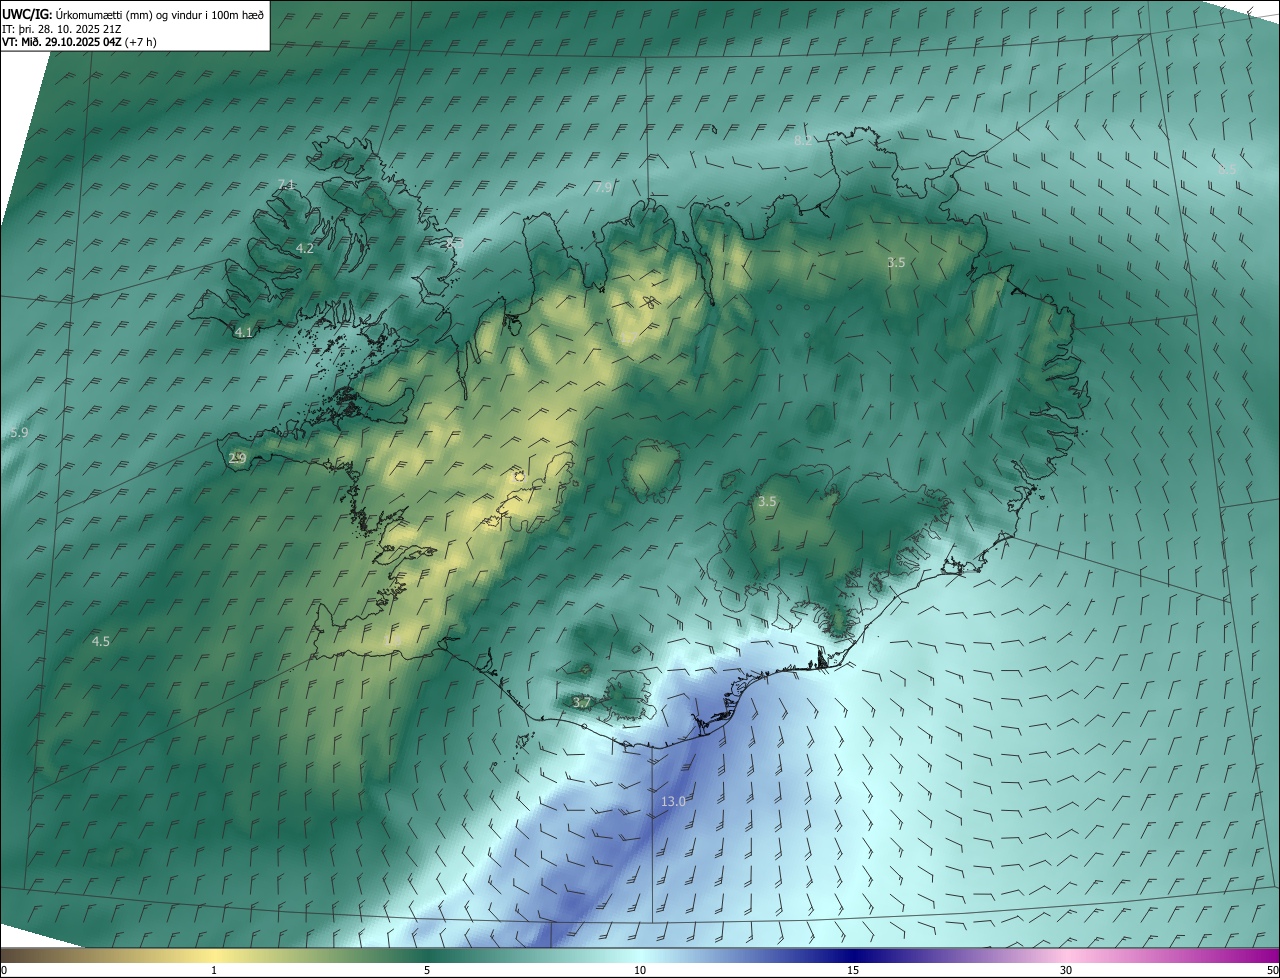Click the 13.0 precipitation value label
The width and height of the screenshot is (1280, 978).
click(673, 802)
